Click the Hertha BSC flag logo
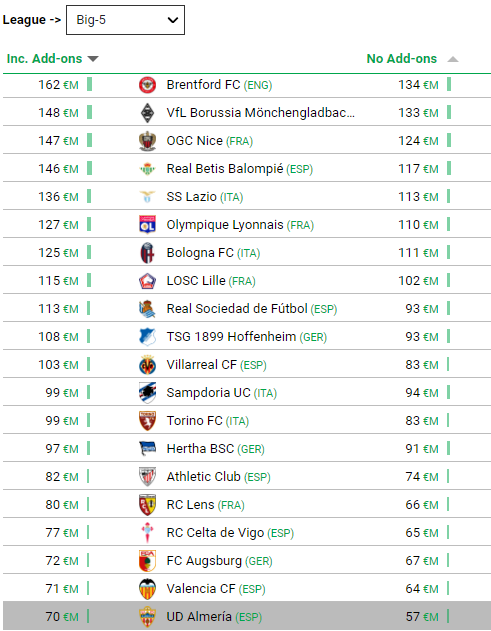The image size is (491, 631). pos(147,449)
